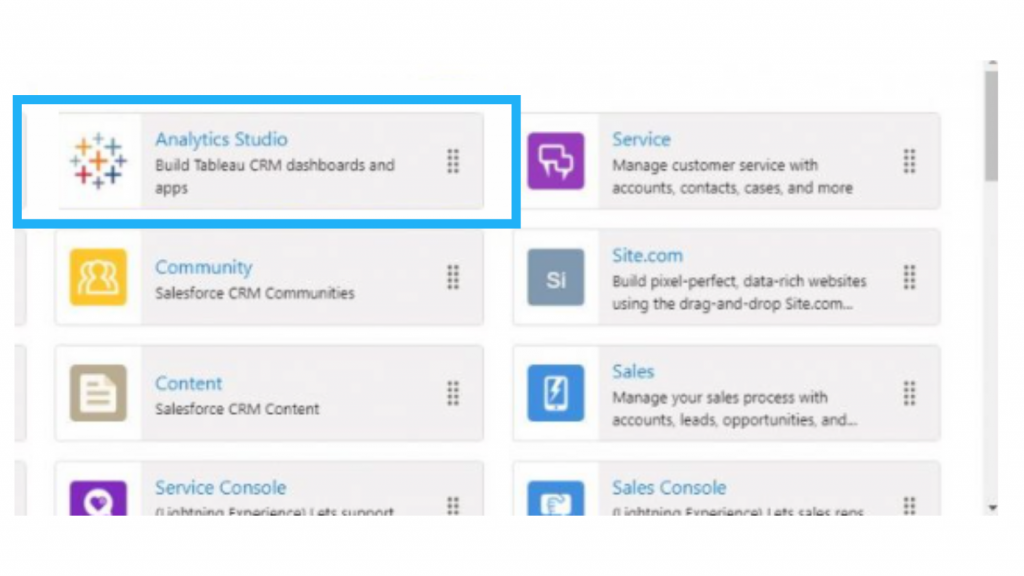Click the blue Sales Console icon

(556, 499)
